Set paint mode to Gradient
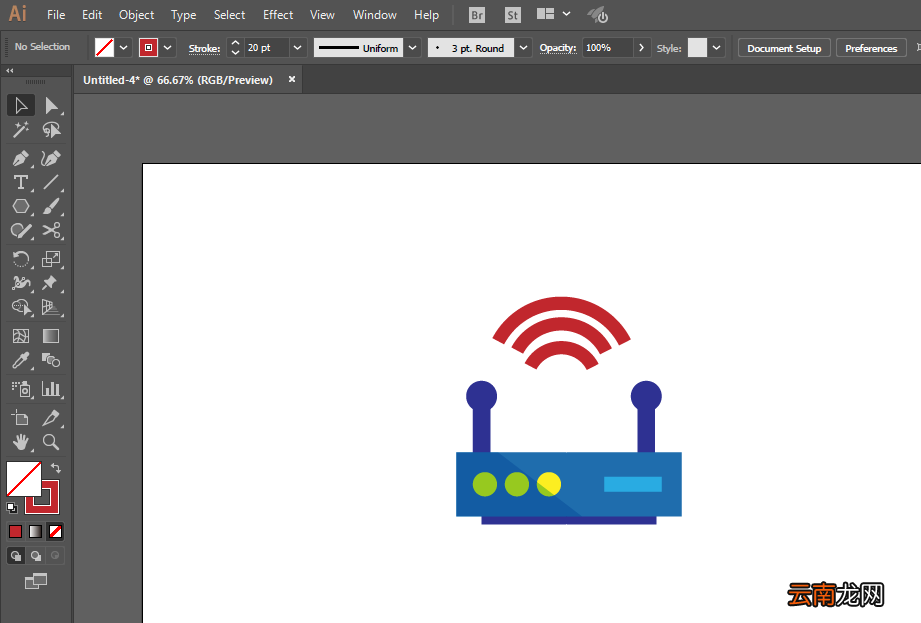921x623 pixels. (35, 531)
